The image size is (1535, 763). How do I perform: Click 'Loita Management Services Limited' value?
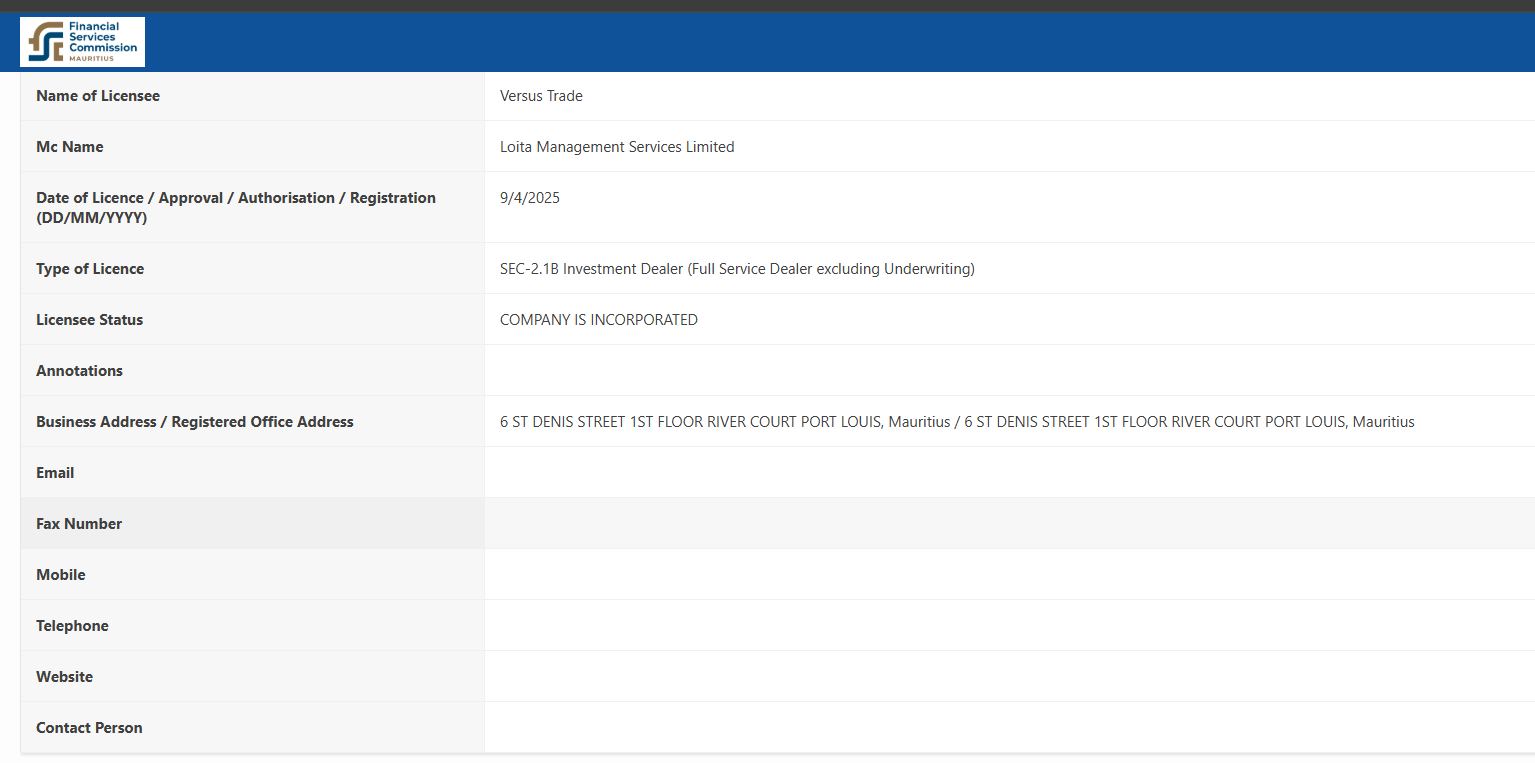coord(617,147)
